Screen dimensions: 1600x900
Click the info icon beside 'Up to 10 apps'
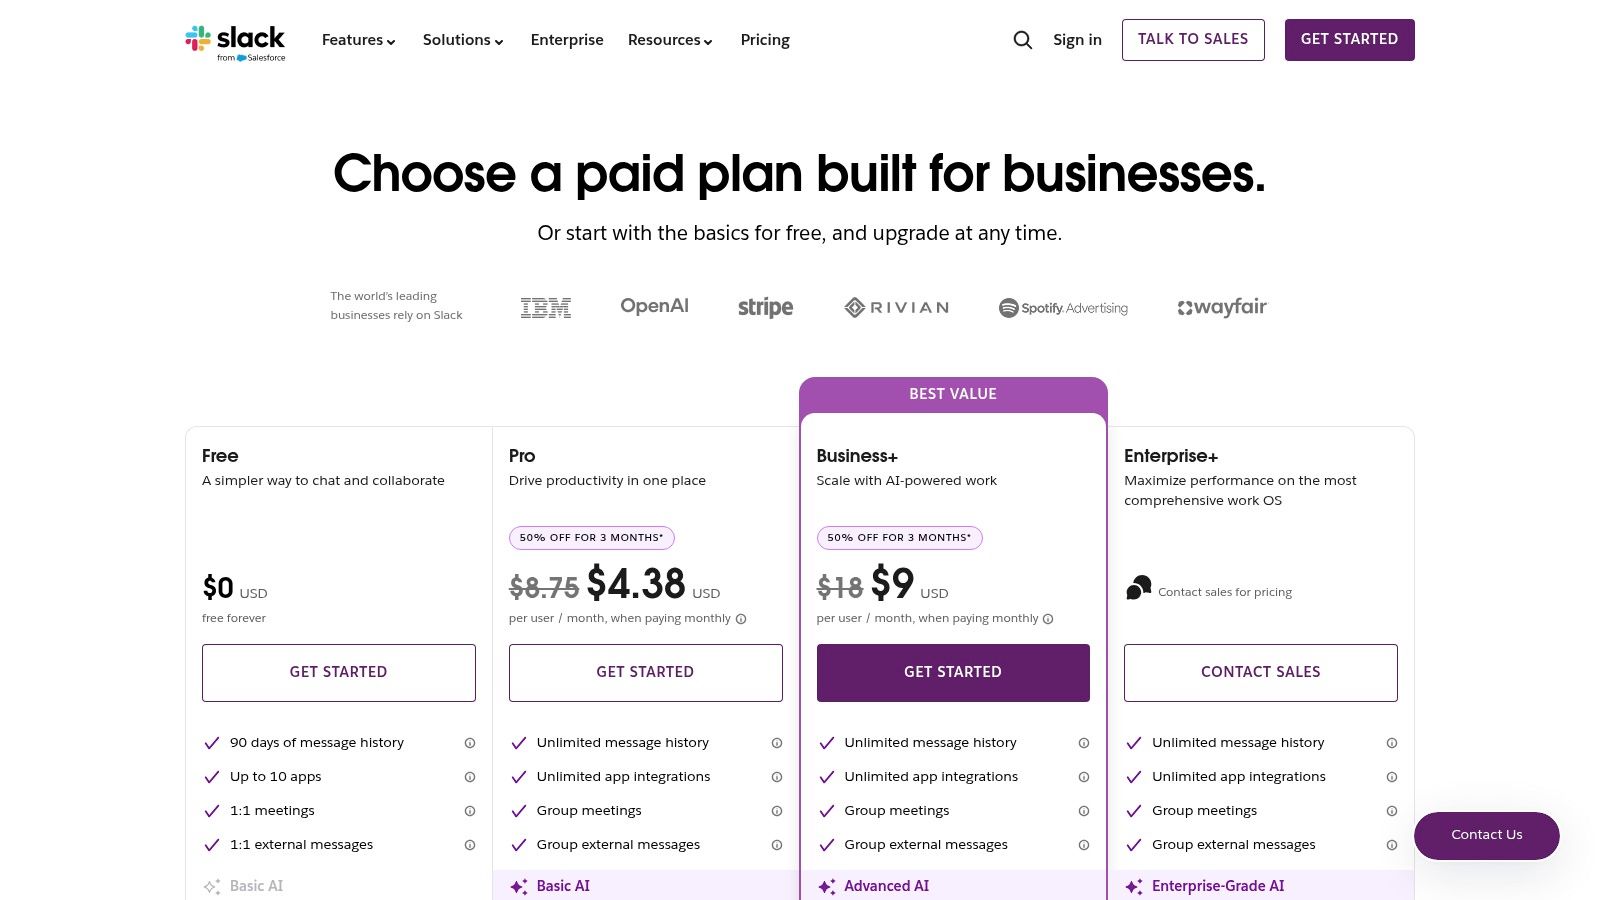pos(470,777)
